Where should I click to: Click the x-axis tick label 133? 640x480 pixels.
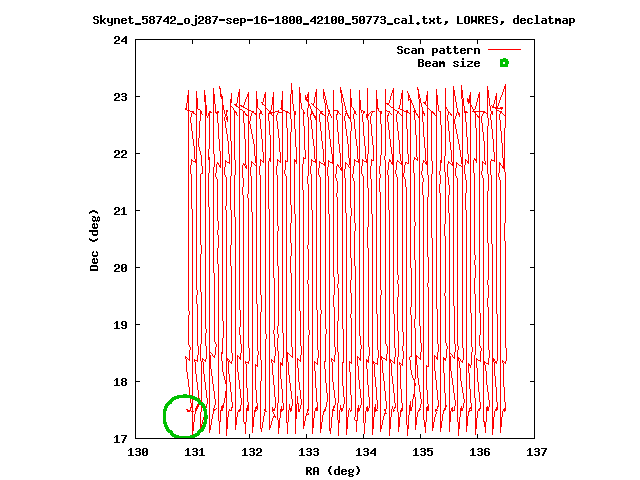tap(308, 453)
